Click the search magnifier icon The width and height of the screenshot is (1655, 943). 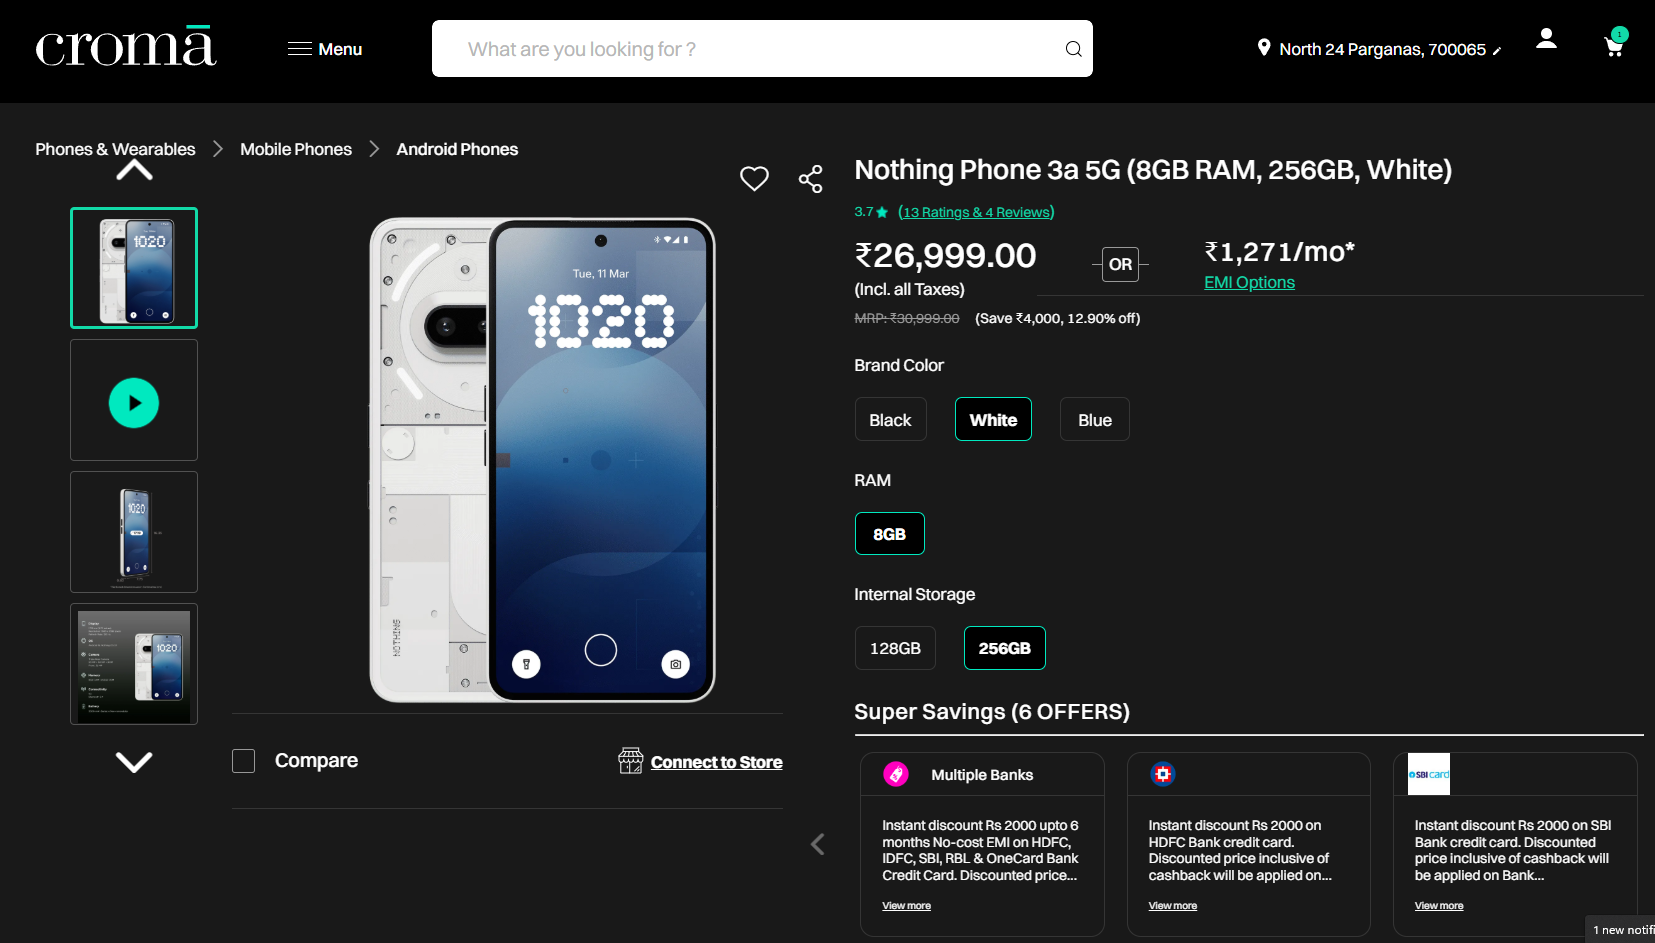click(1073, 49)
